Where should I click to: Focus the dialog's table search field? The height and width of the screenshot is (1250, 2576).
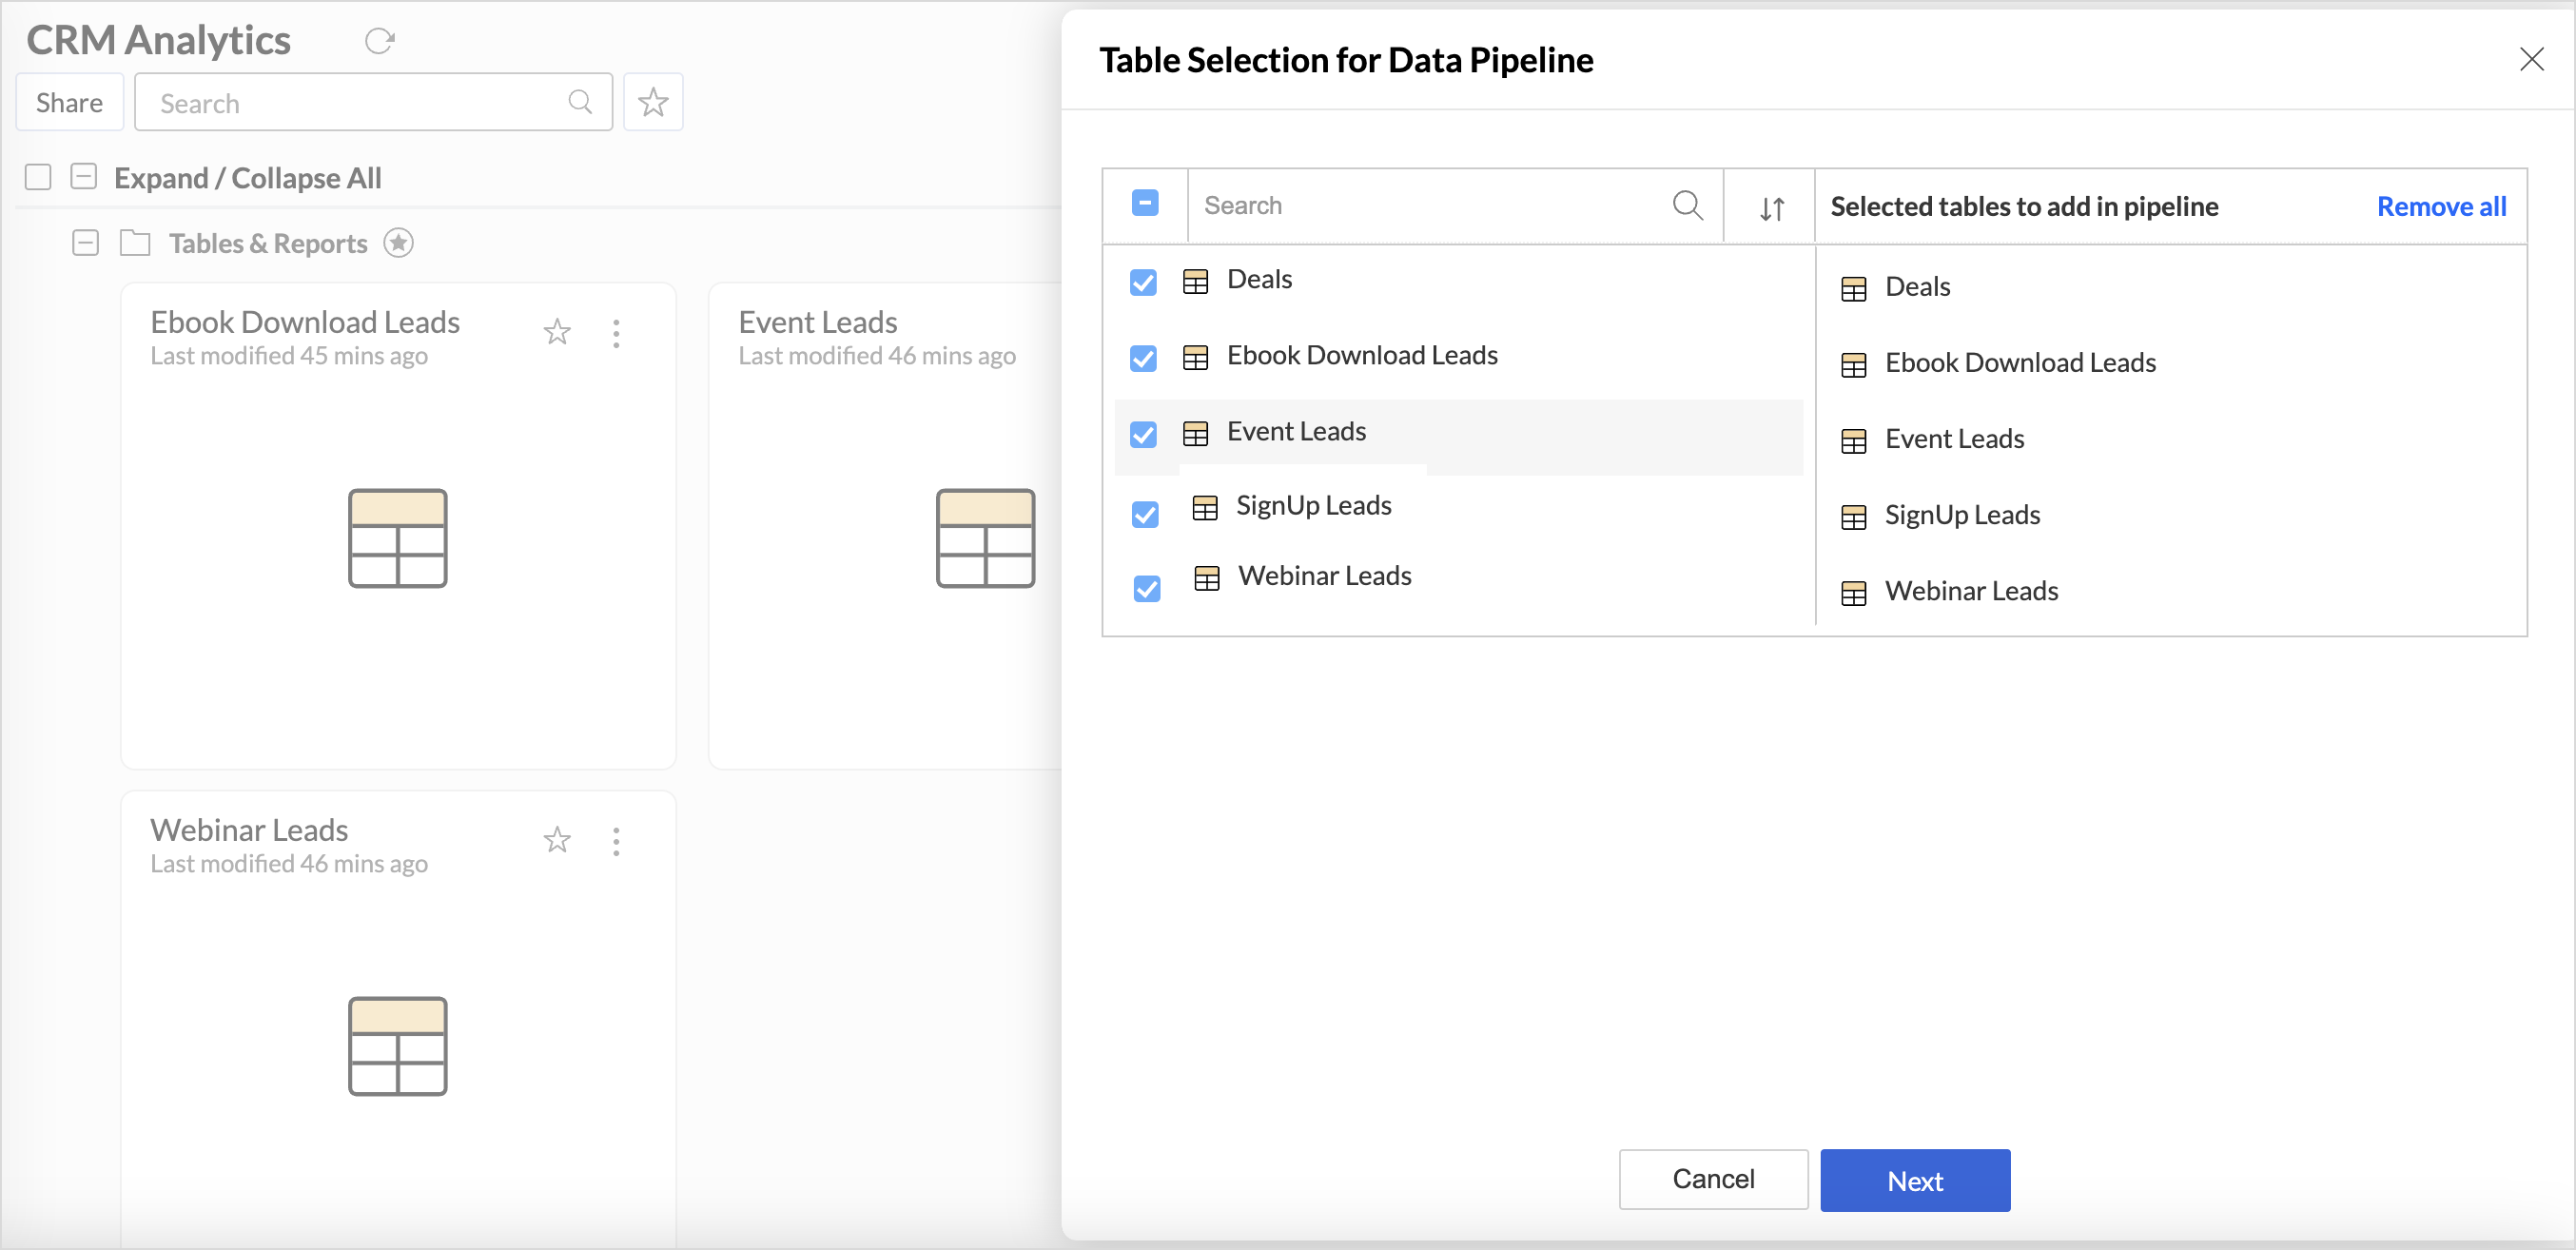pyautogui.click(x=1455, y=205)
